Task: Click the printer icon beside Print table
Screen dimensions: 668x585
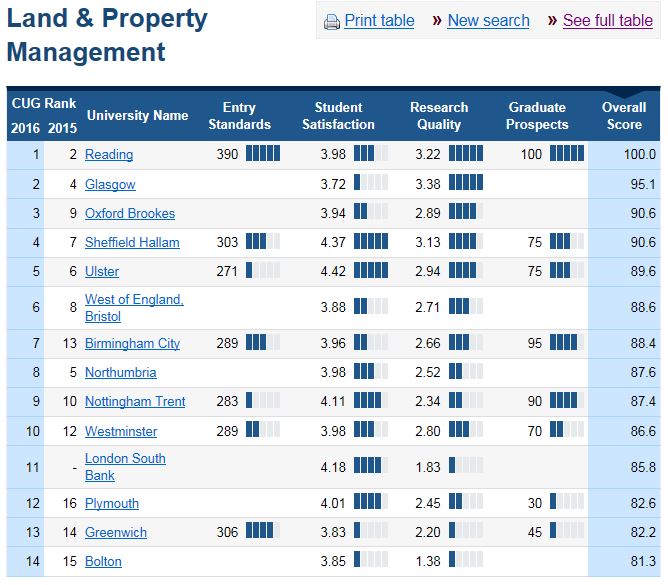Action: tap(331, 21)
